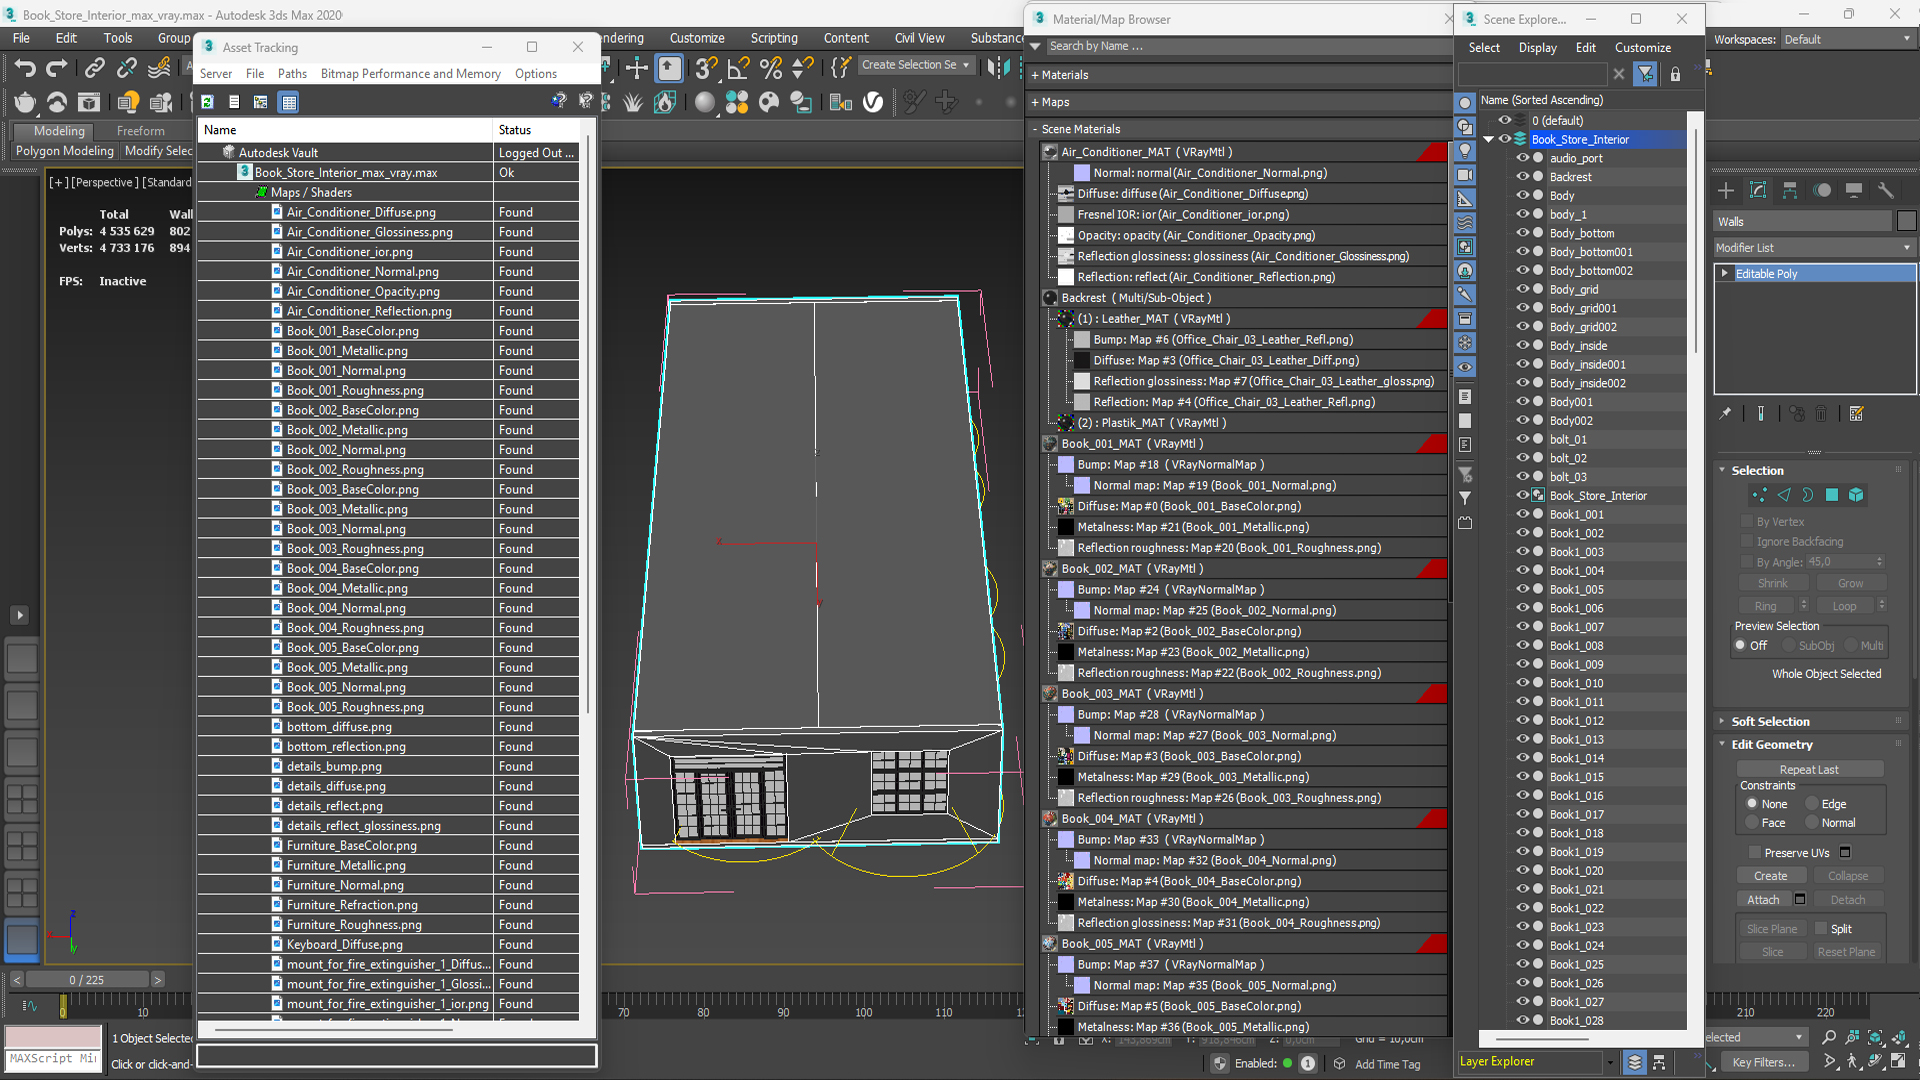Click Remove Modifier trash icon
This screenshot has height=1080, width=1920.
(x=1821, y=414)
